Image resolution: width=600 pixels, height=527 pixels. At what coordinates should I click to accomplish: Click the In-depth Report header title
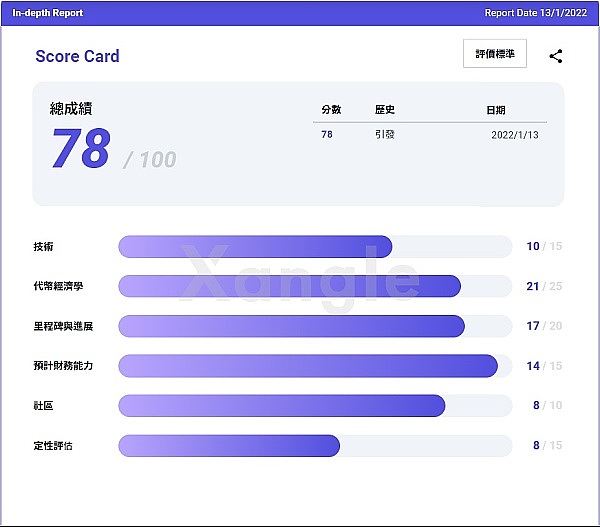(x=48, y=13)
